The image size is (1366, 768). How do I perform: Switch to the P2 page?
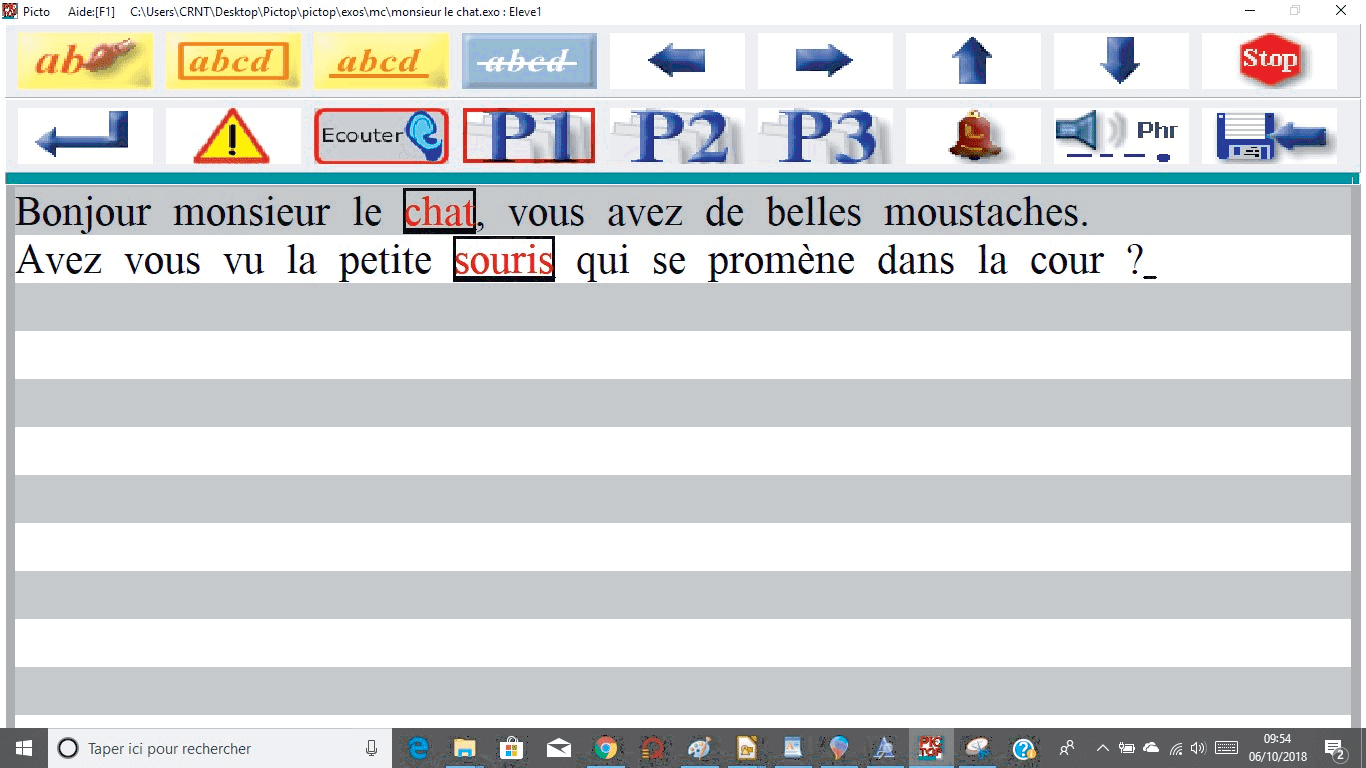[x=677, y=136]
